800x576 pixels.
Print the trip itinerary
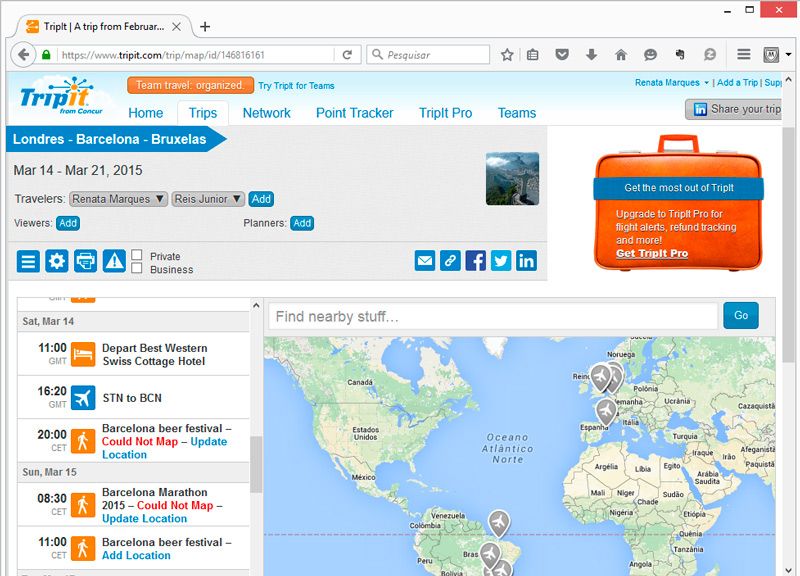tap(86, 261)
